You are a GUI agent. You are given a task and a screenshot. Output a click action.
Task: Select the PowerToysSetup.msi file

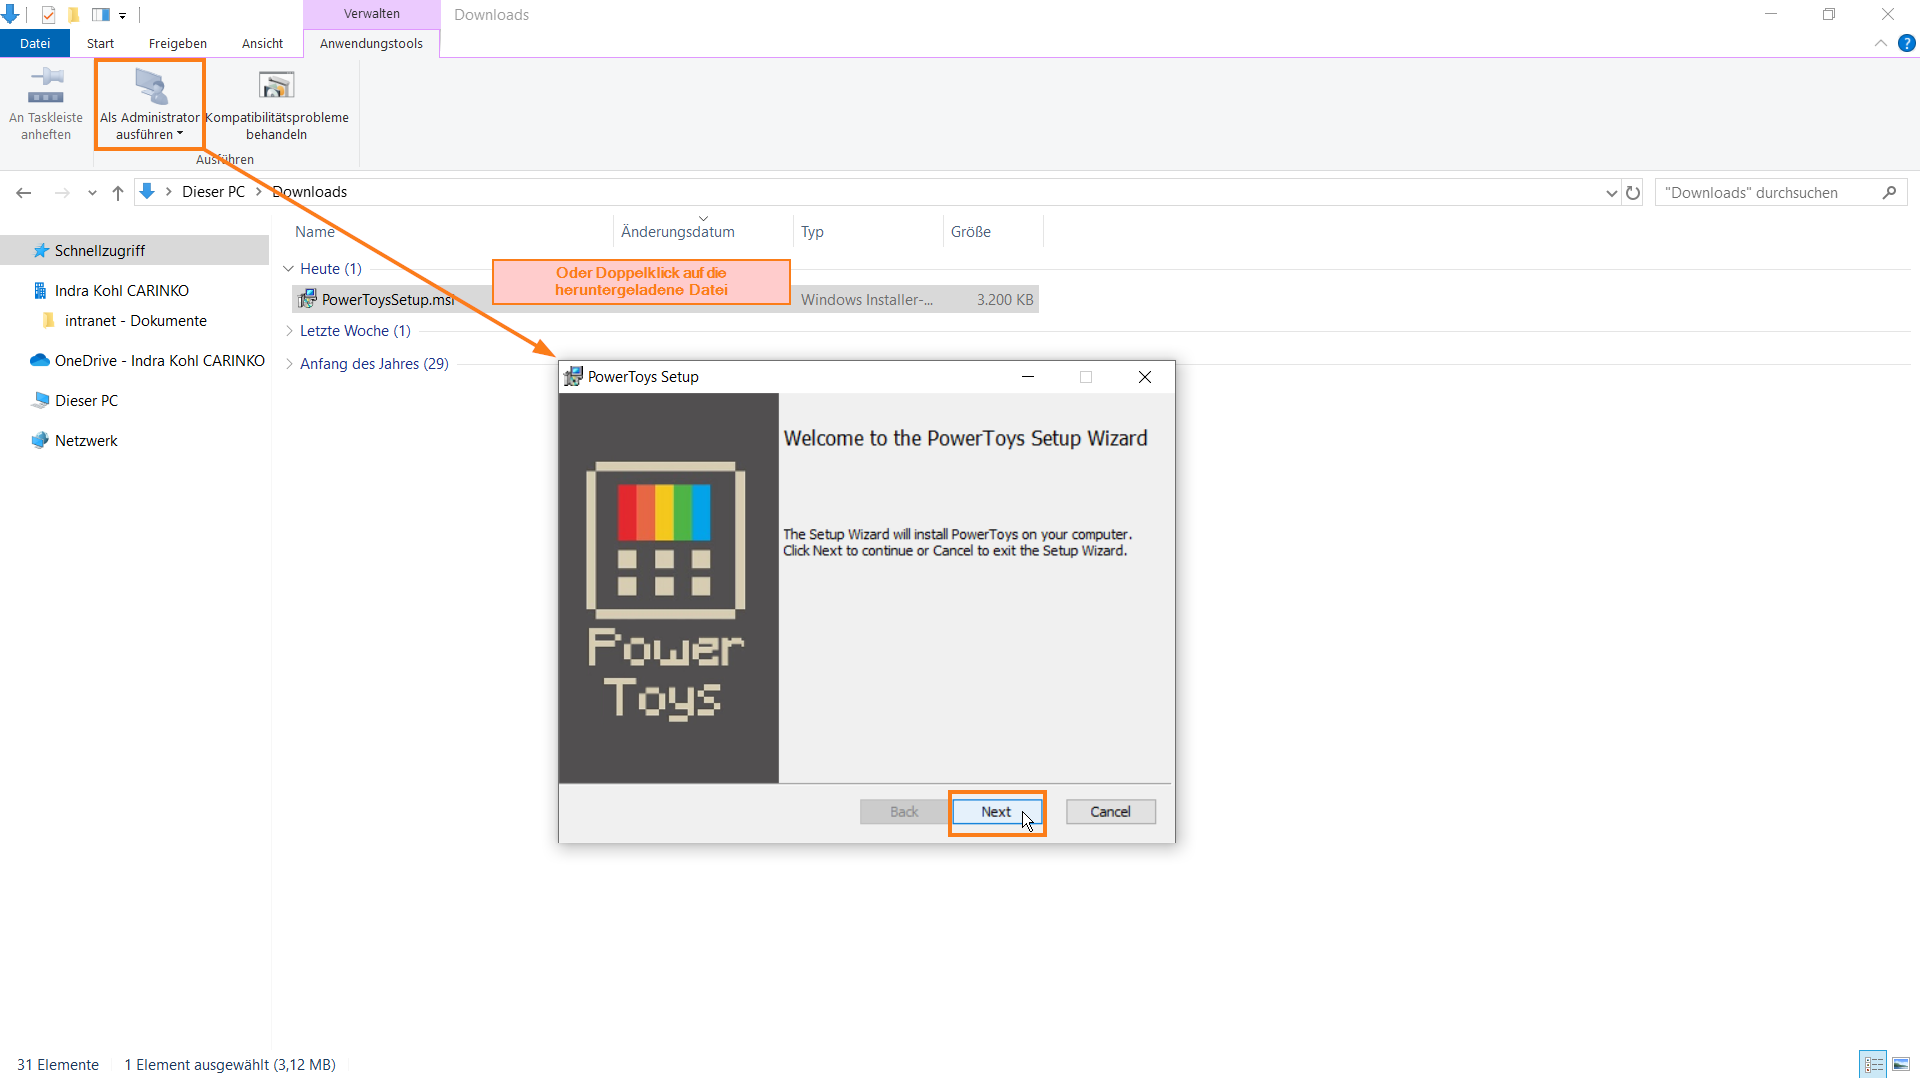click(x=388, y=300)
